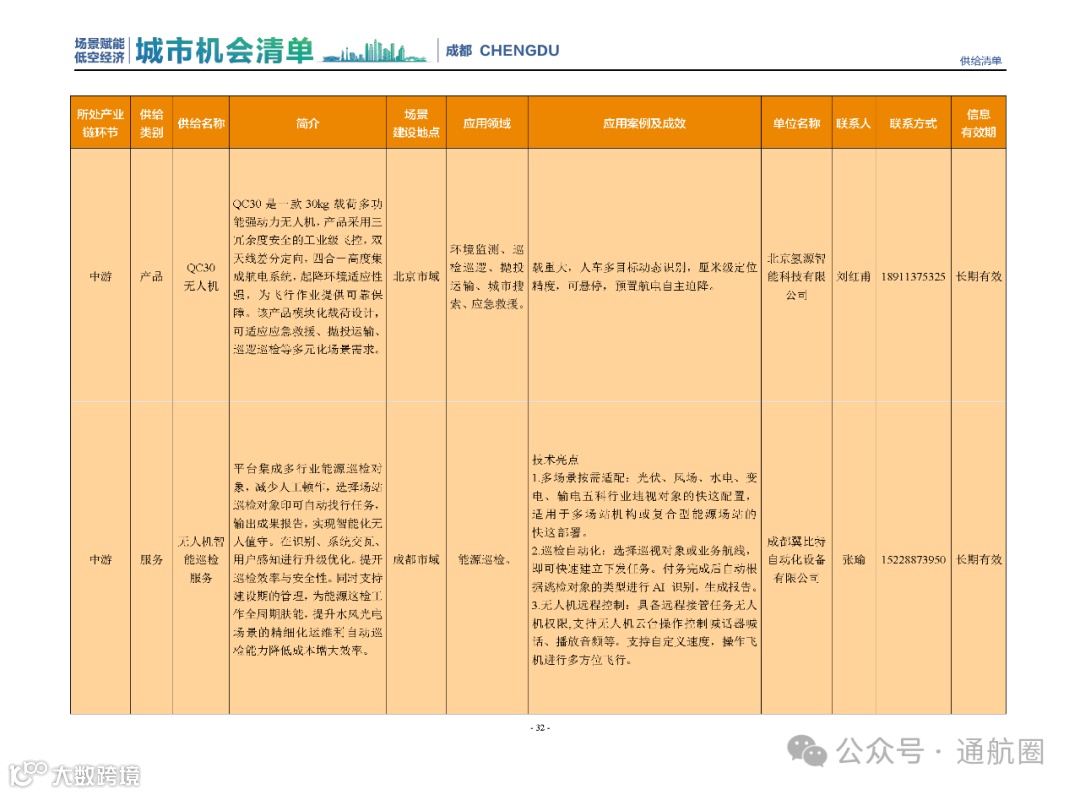
Task: Click 中游 in the 无人机智能巡检服务 row
Action: tap(101, 559)
